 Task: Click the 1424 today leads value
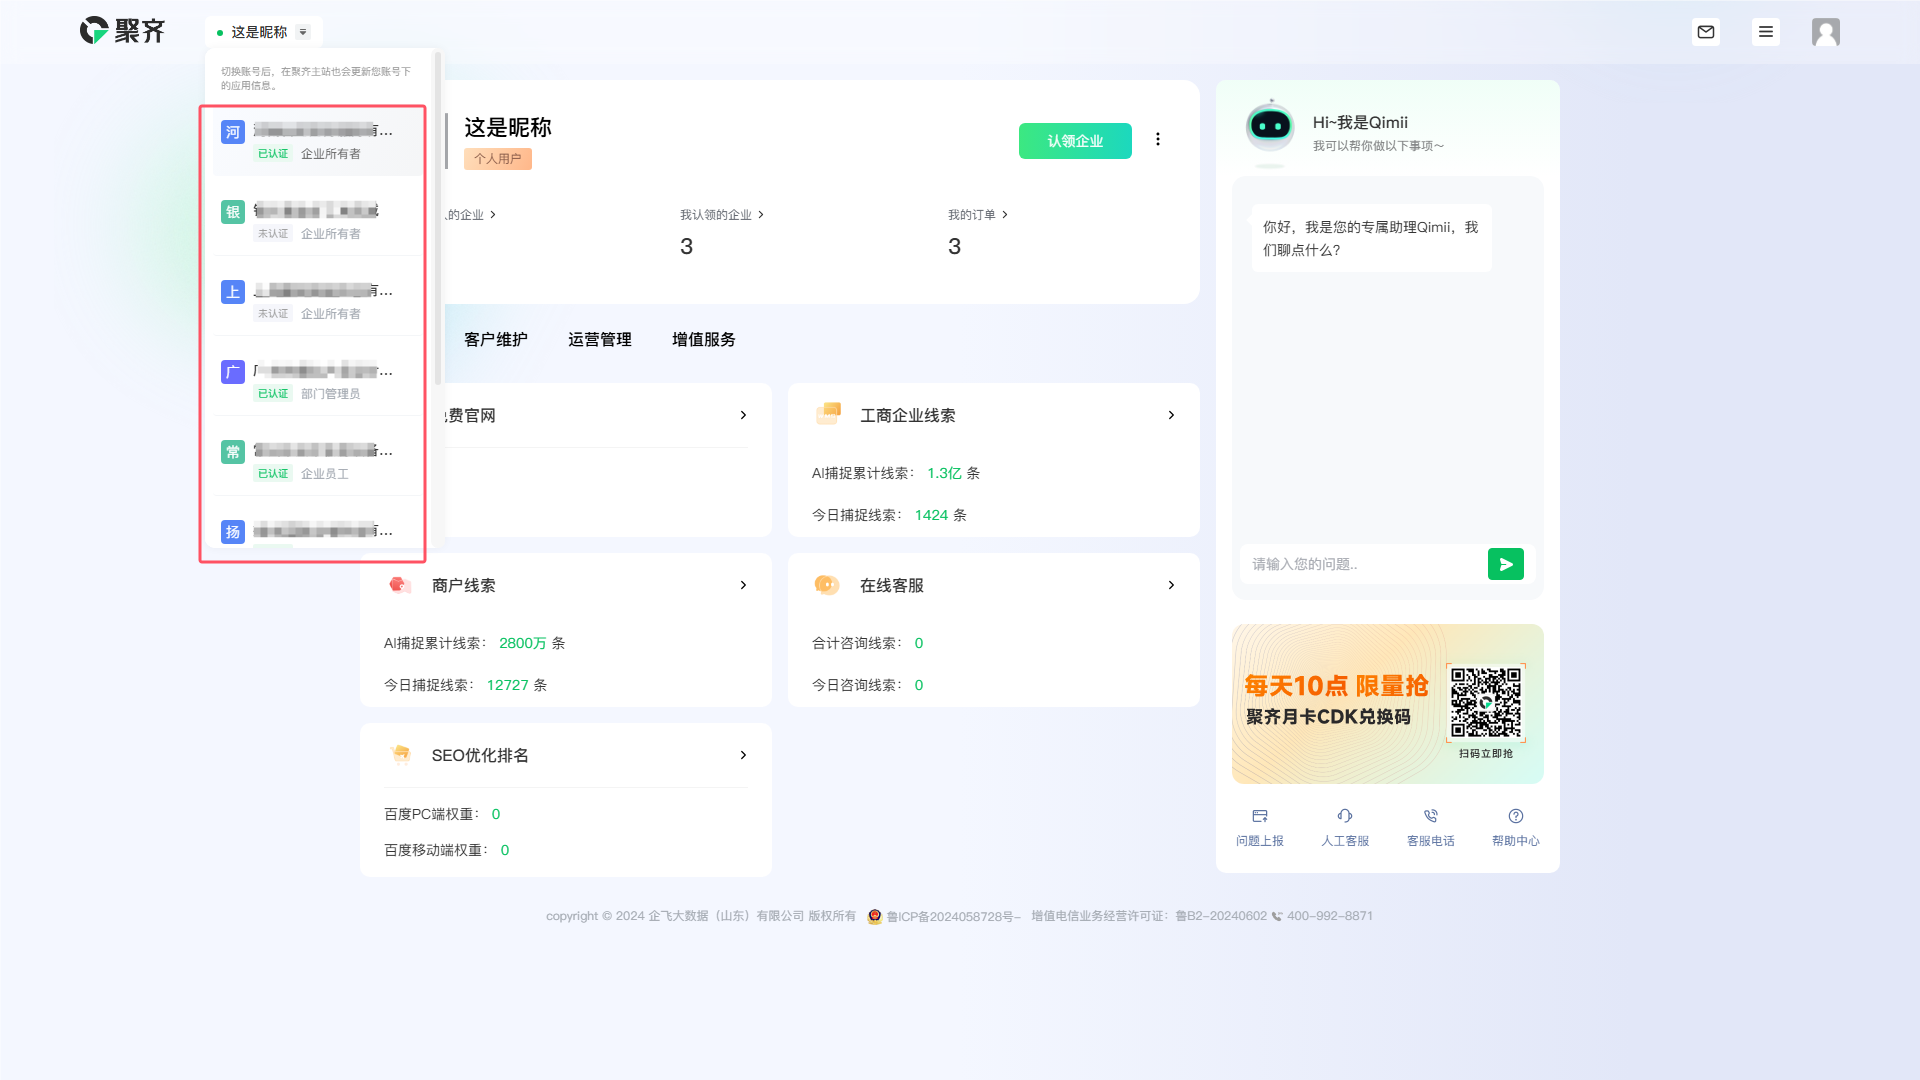pos(931,515)
